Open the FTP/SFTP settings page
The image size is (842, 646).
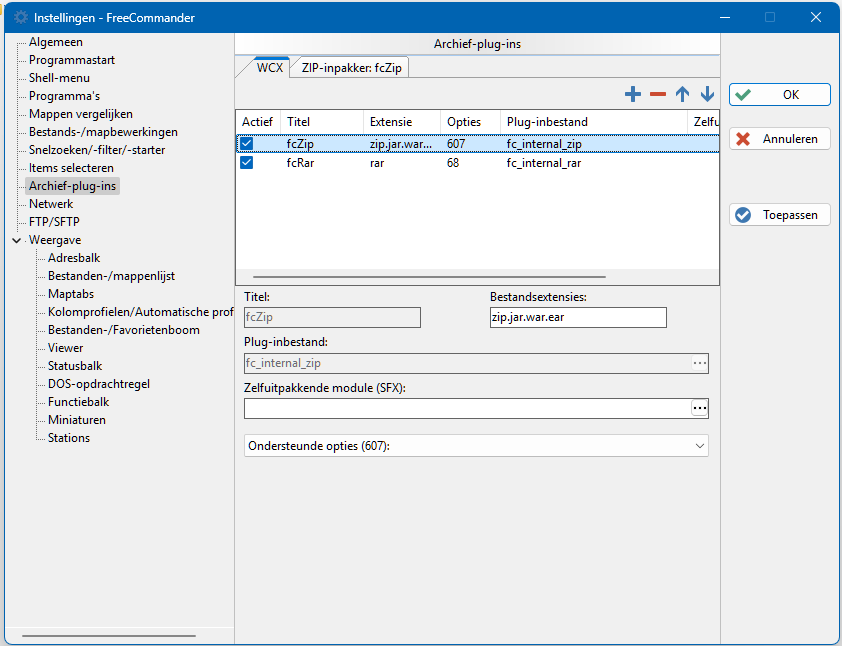[x=54, y=222]
